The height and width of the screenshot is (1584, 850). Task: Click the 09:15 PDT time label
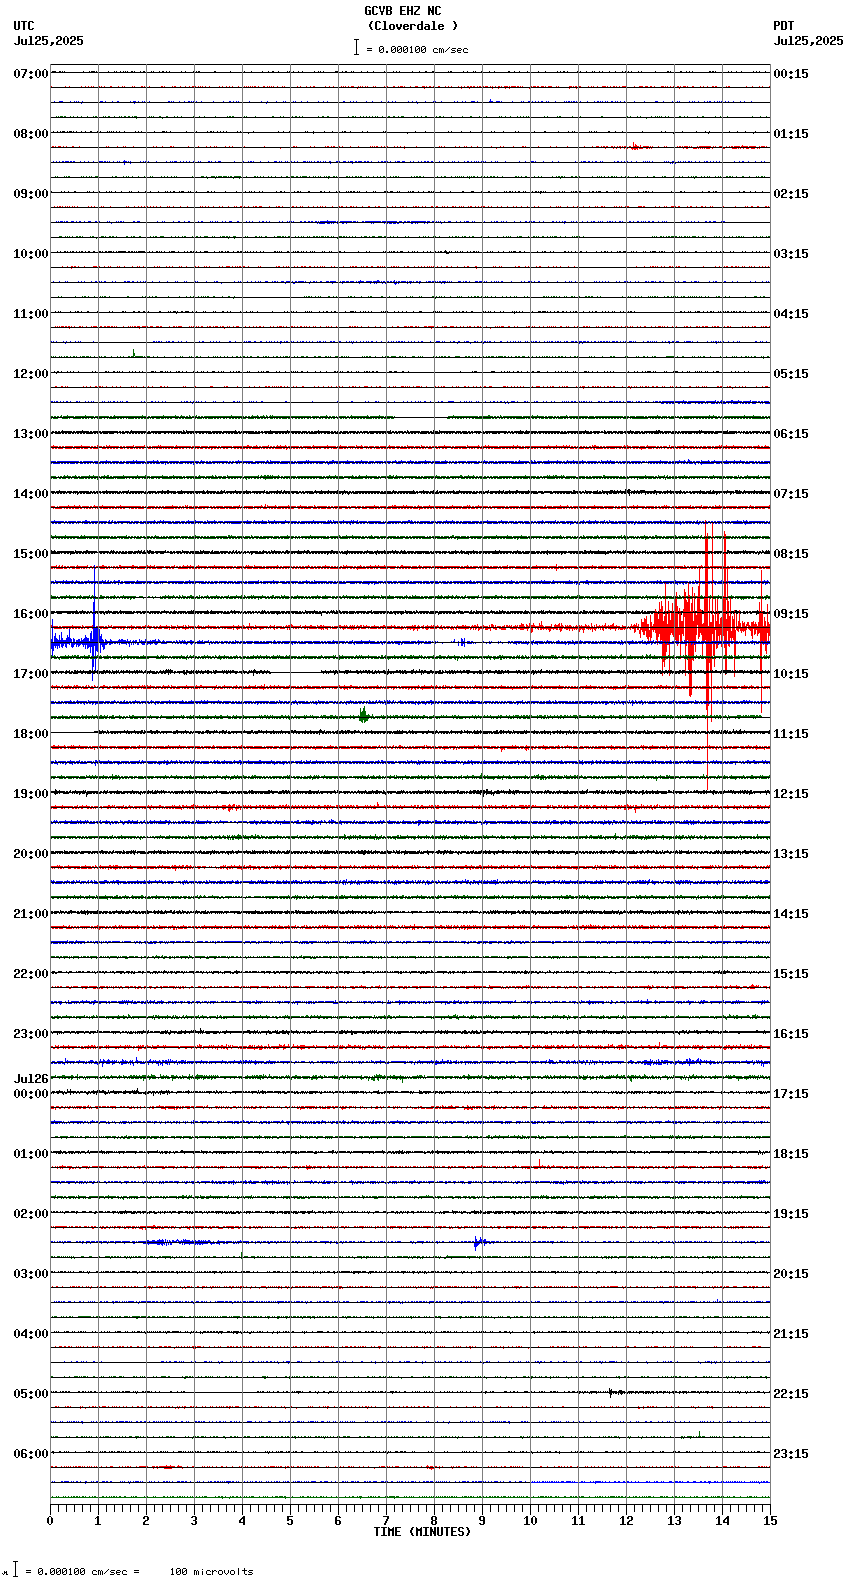[791, 614]
